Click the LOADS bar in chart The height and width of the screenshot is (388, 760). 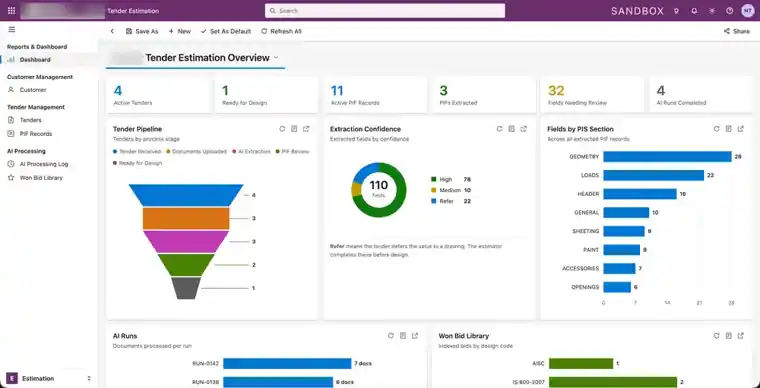tap(653, 175)
